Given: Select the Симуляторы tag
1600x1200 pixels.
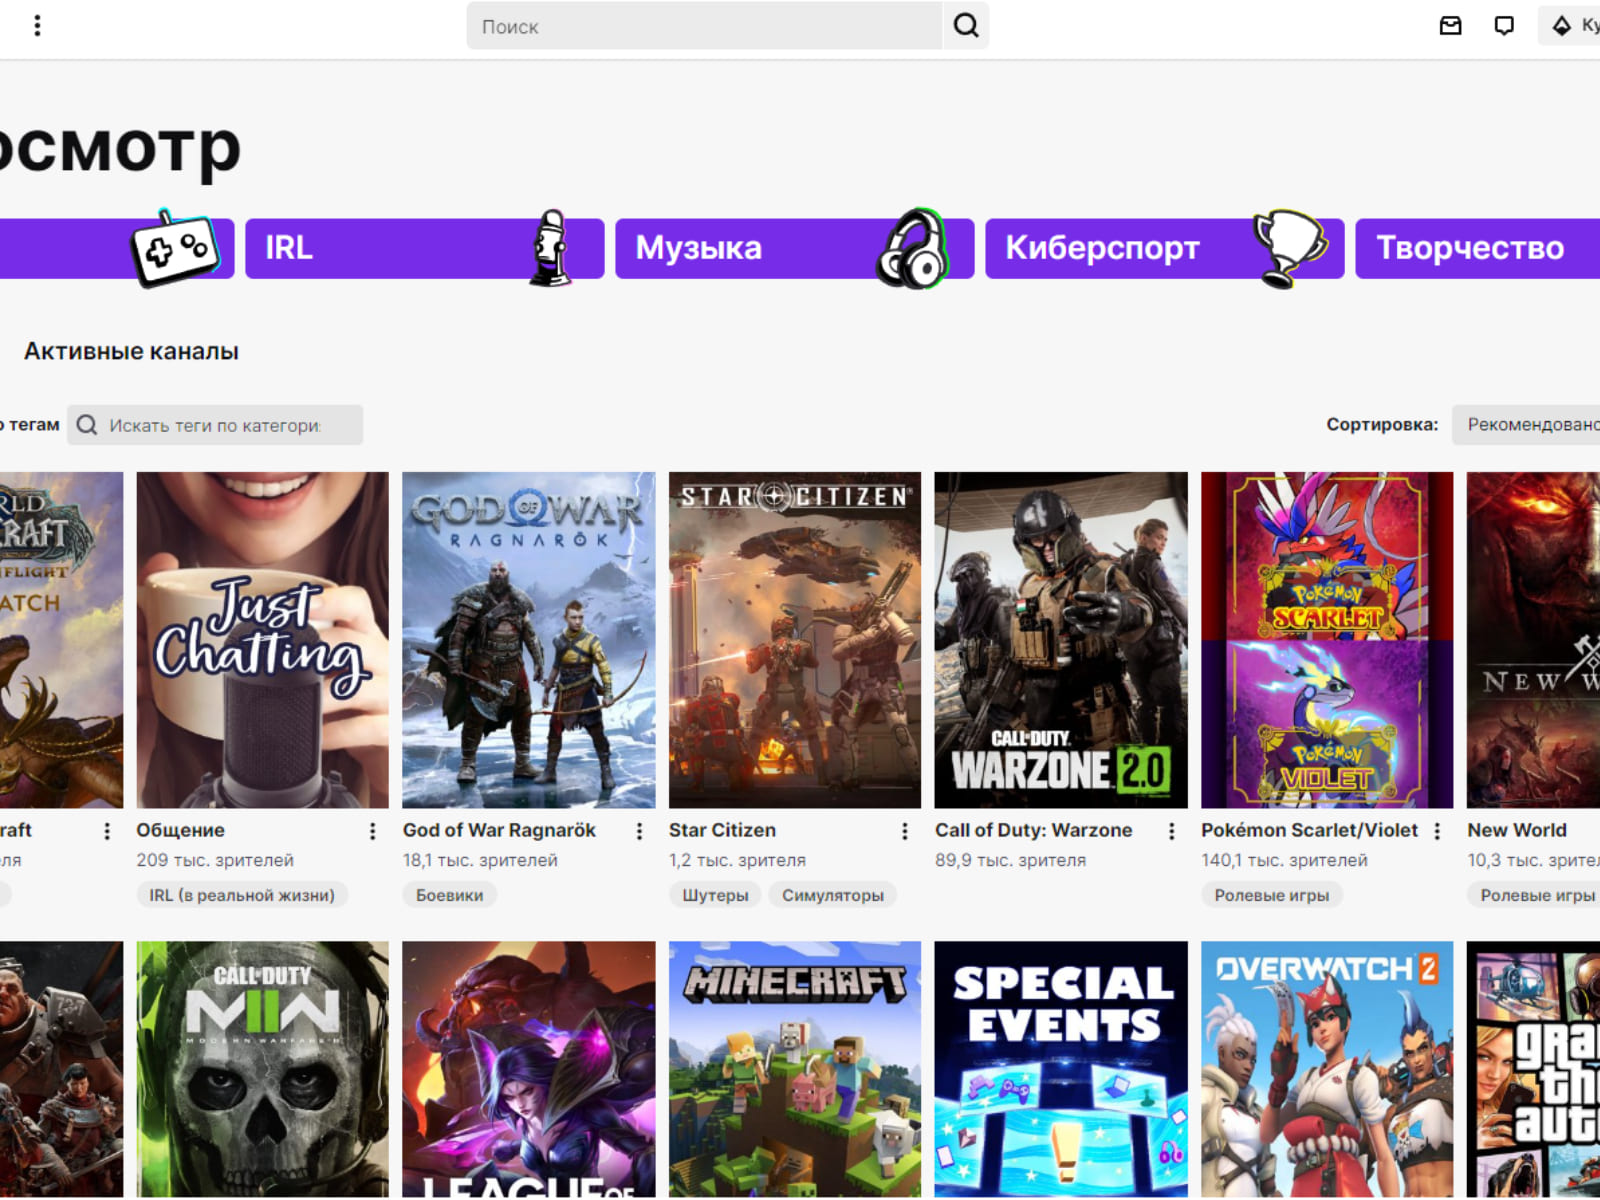Looking at the screenshot, I should tap(833, 895).
